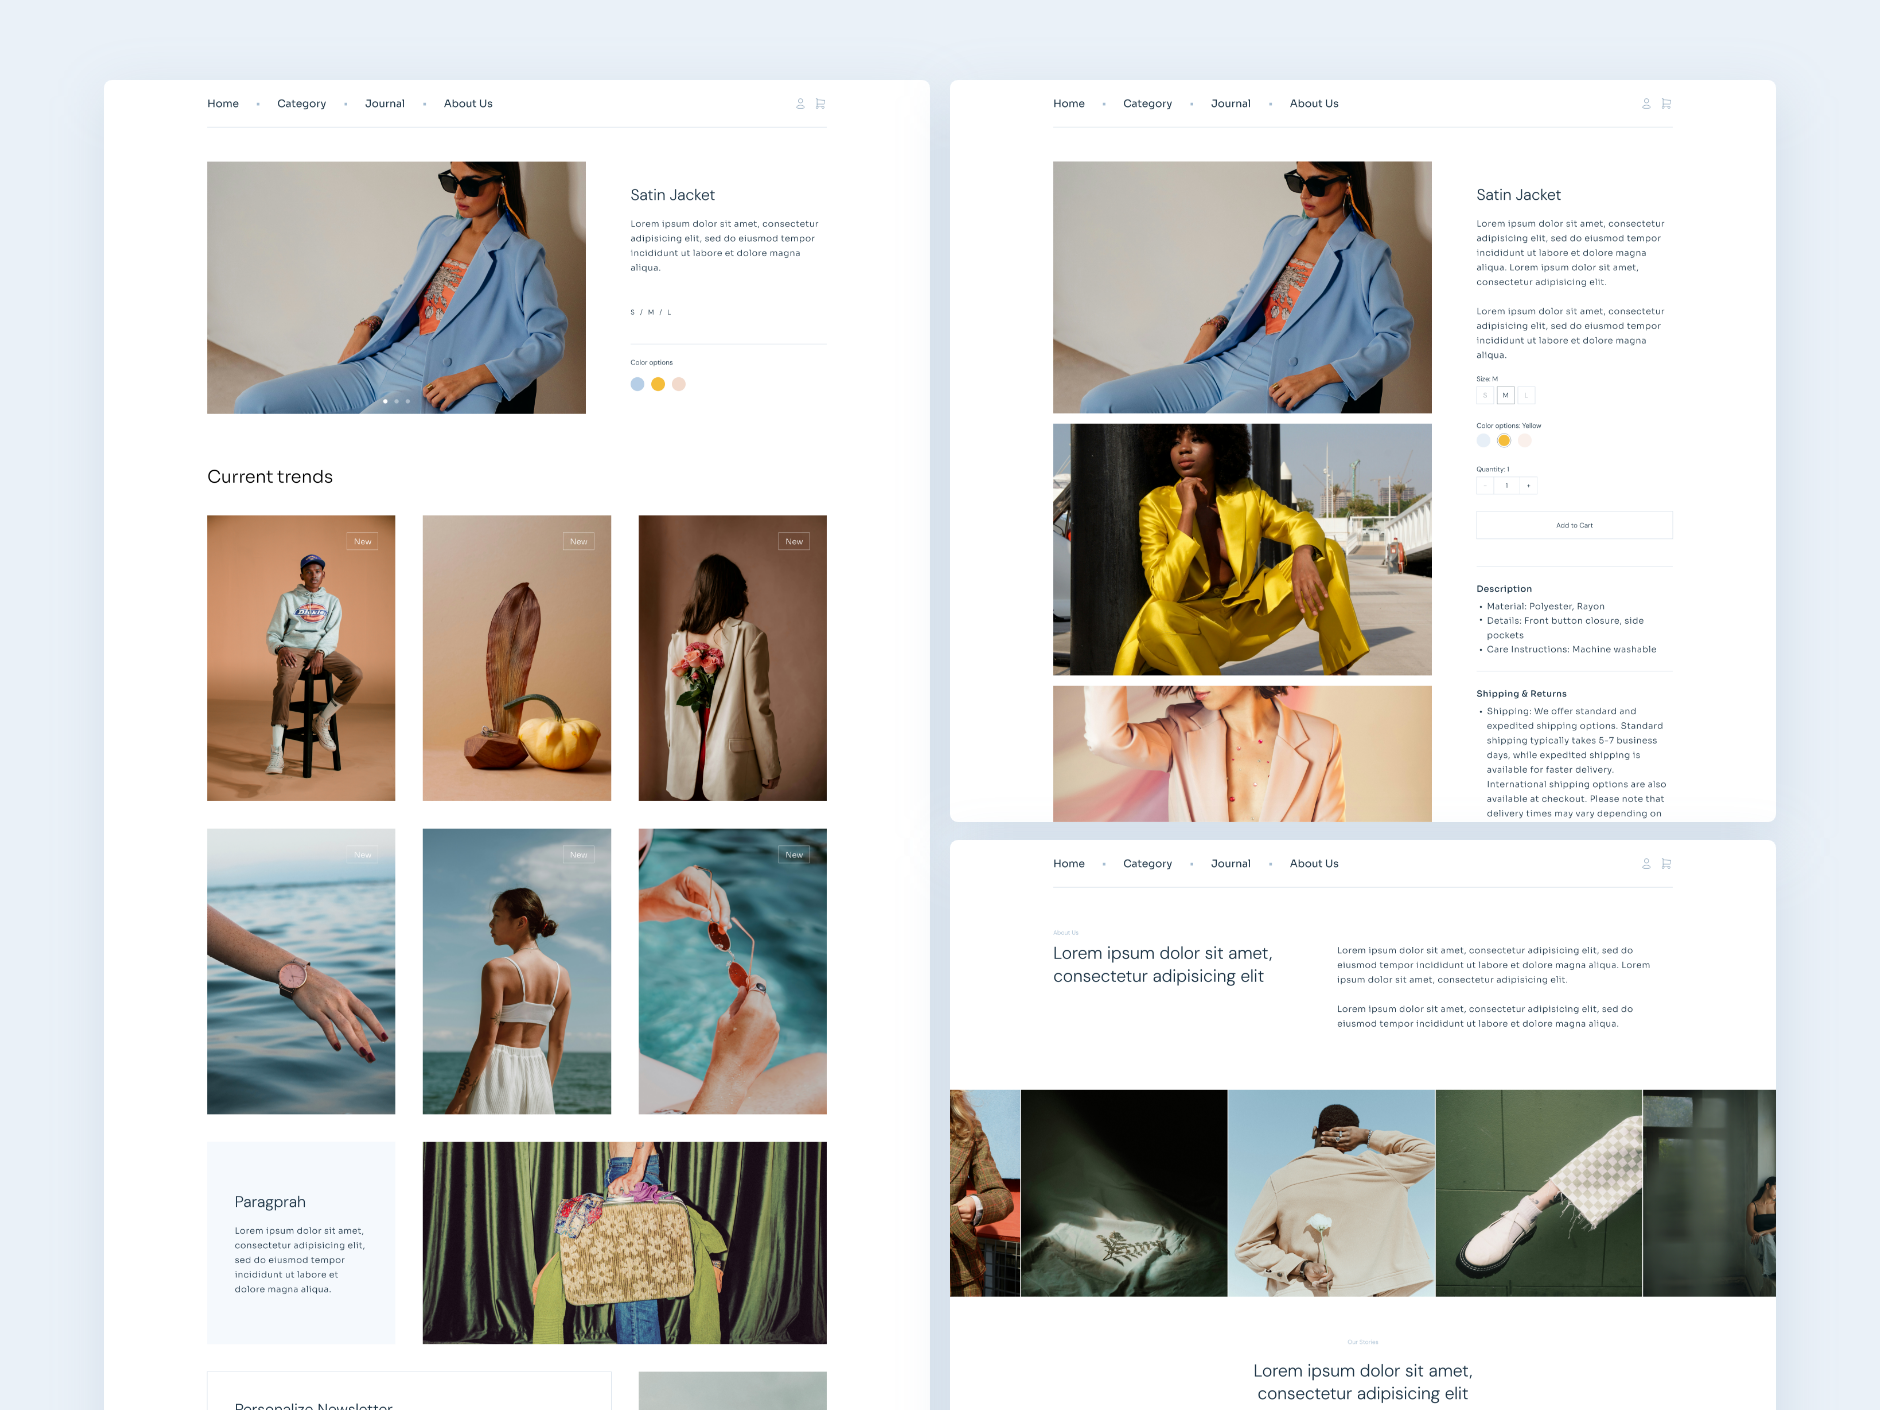This screenshot has width=1880, height=1410.
Task: Open the yellow satin suit product photo
Action: coord(1242,549)
